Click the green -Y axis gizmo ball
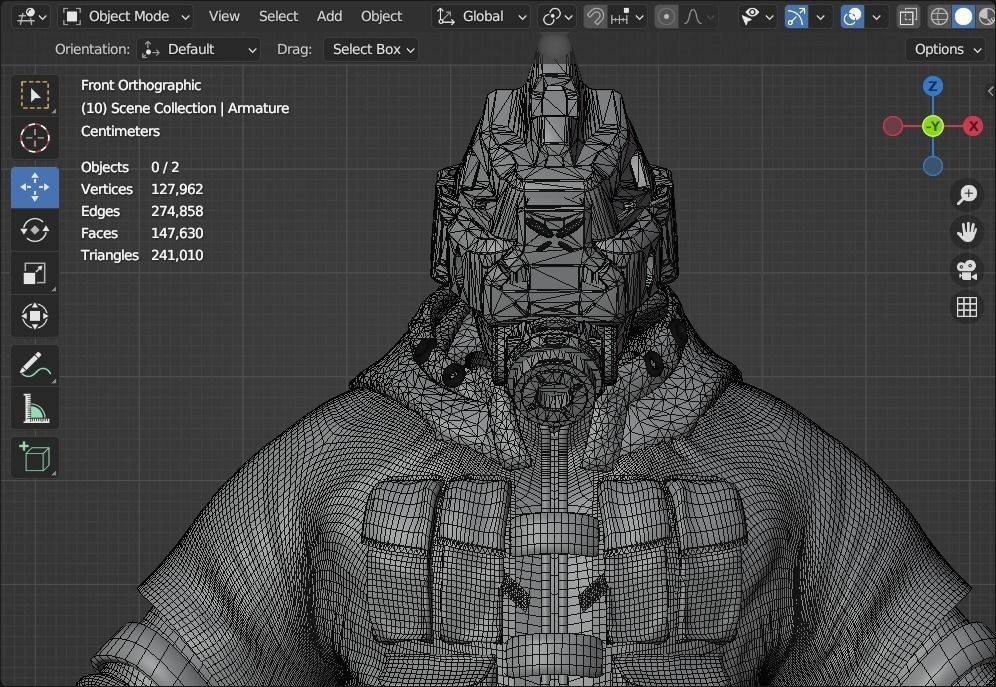 pos(932,126)
